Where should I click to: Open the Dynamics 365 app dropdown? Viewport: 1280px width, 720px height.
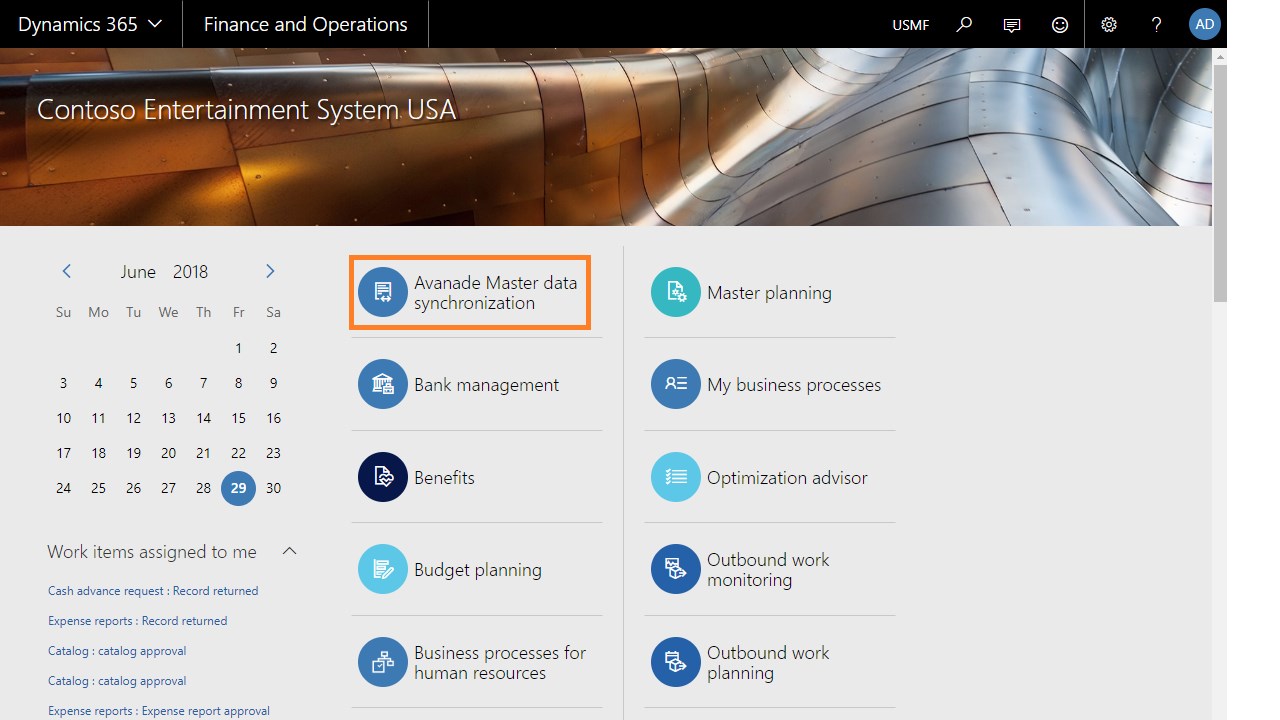pyautogui.click(x=90, y=24)
